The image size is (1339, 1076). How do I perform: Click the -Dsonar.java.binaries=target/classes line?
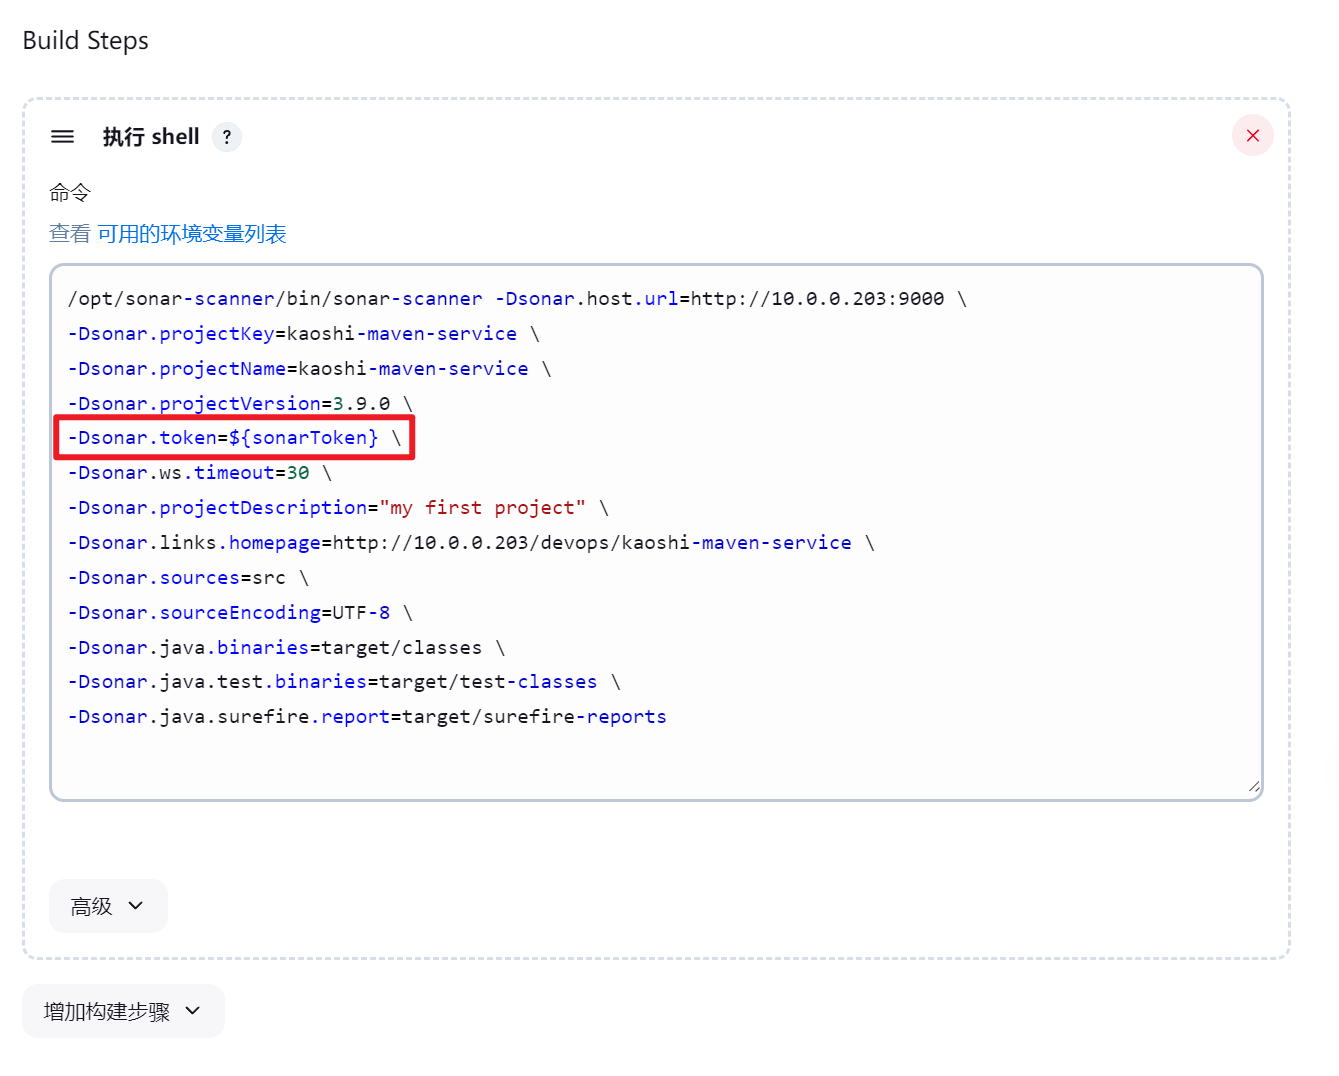(x=286, y=648)
